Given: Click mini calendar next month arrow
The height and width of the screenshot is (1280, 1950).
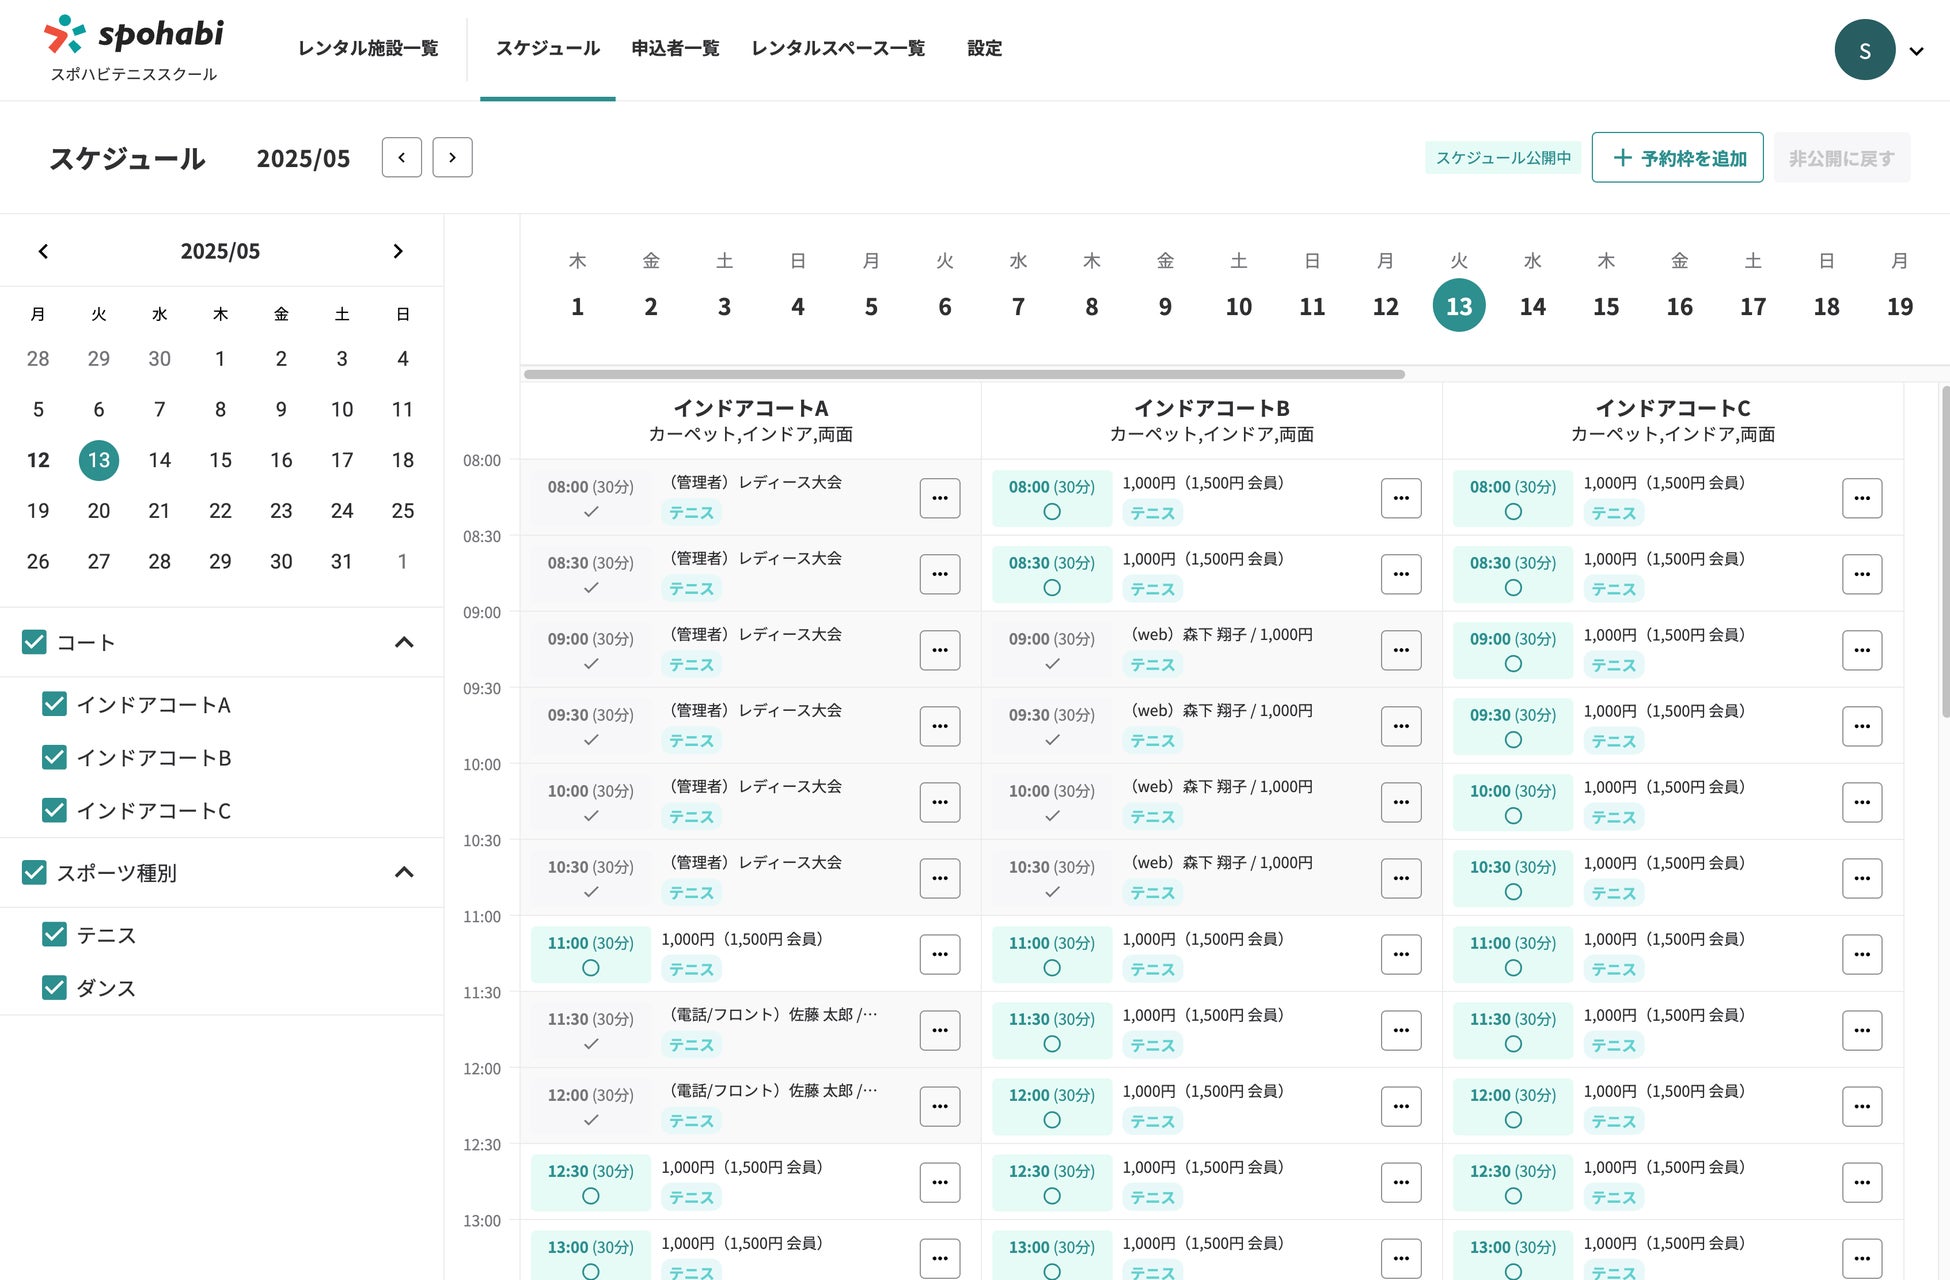Looking at the screenshot, I should click(398, 251).
